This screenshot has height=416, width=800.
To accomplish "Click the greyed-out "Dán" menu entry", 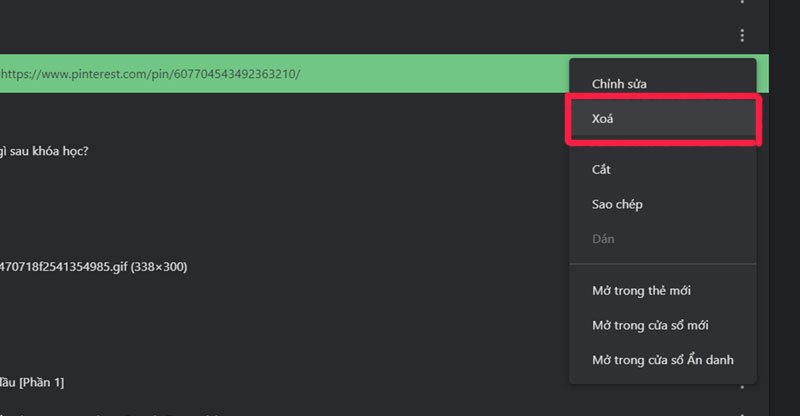I will pyautogui.click(x=603, y=239).
